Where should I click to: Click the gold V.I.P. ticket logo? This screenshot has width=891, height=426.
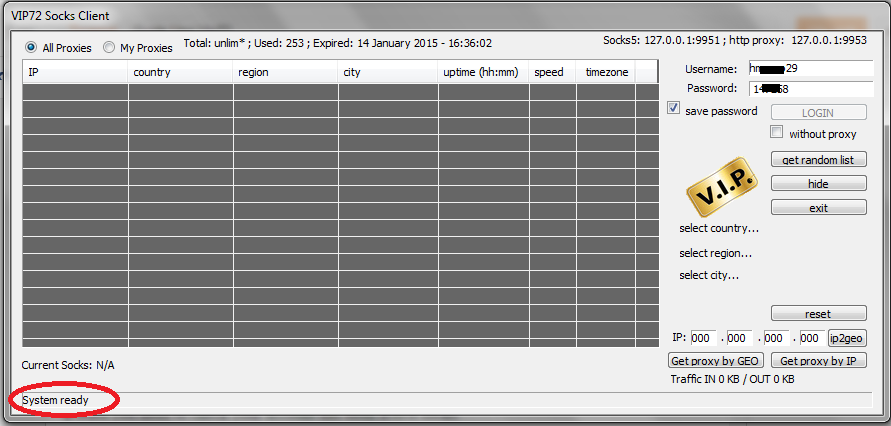(x=722, y=188)
